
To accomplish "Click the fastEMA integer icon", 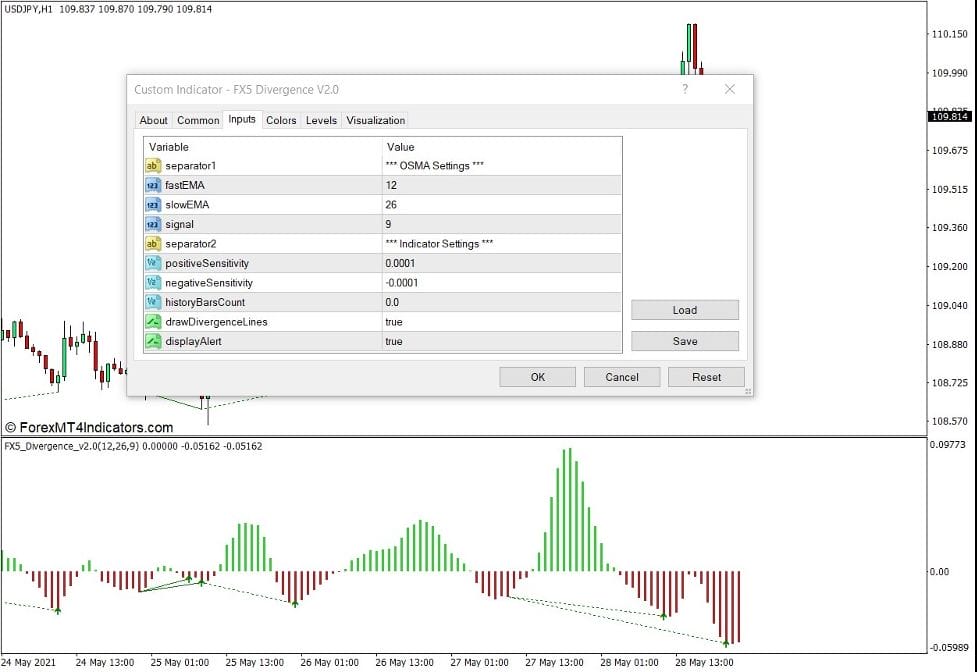I will pyautogui.click(x=153, y=185).
